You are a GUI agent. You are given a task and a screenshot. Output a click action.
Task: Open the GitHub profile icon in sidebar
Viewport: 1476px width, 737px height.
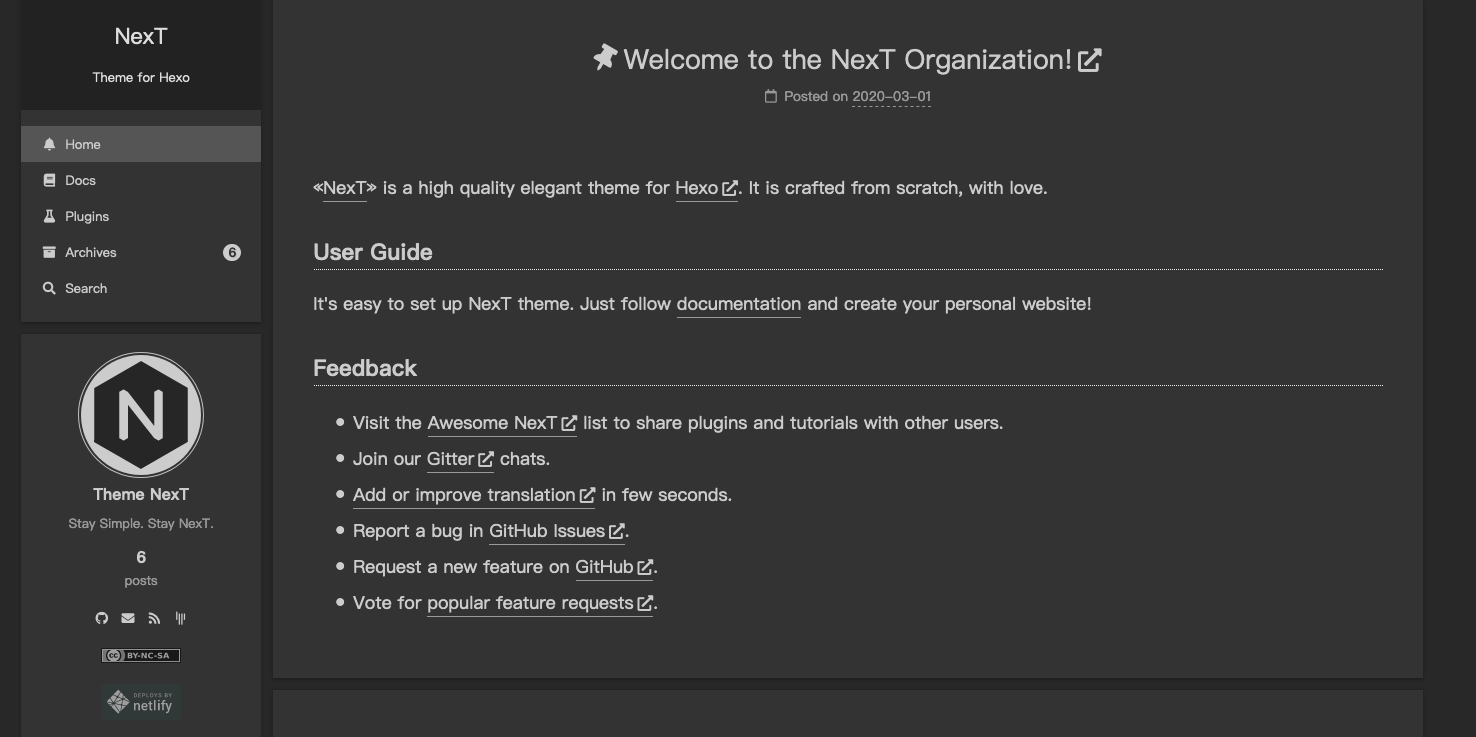(101, 618)
